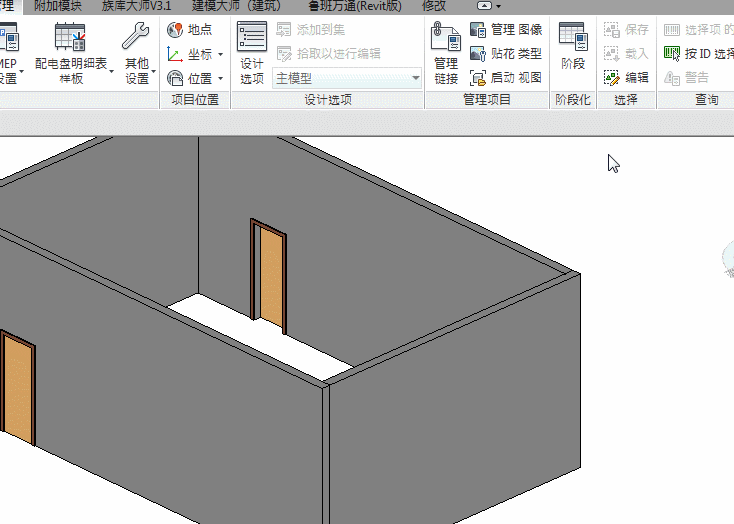Click the 管理项目 panel title

pos(487,100)
